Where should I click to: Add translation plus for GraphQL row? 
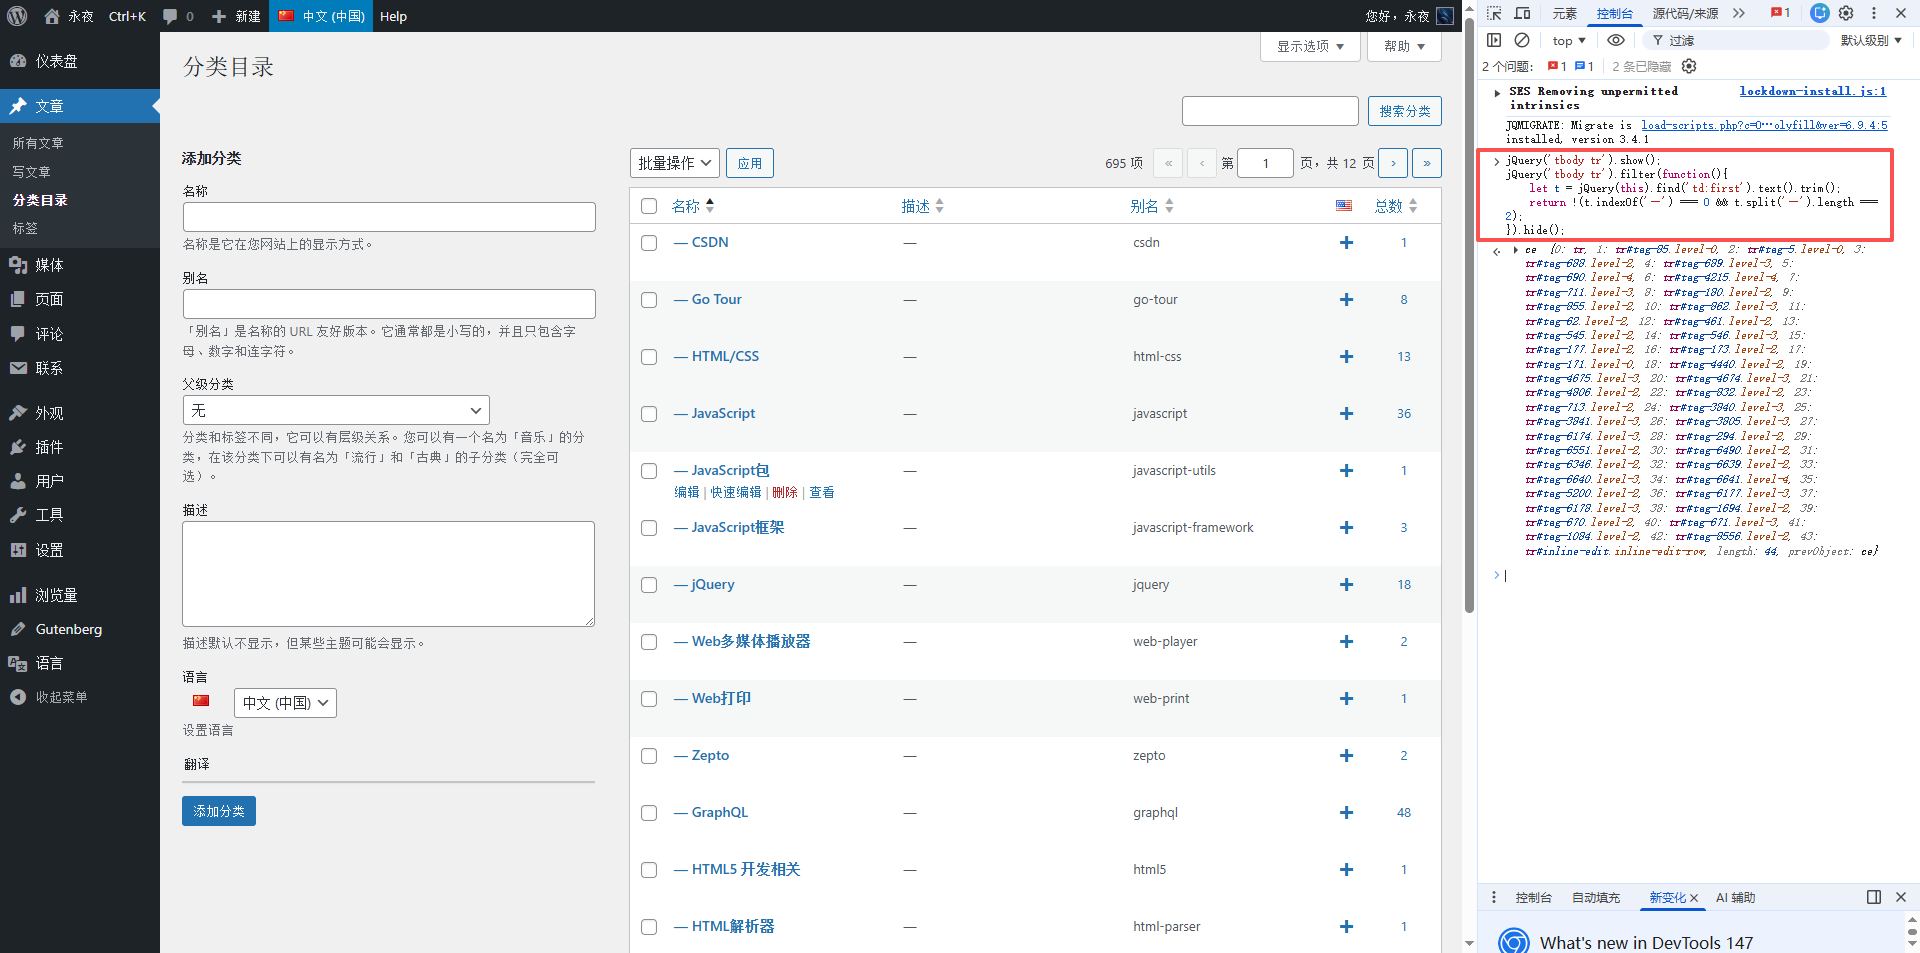(1346, 812)
